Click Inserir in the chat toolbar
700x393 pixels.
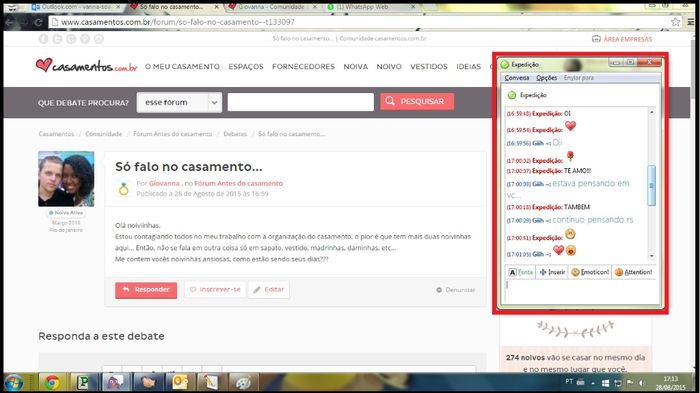tap(552, 272)
